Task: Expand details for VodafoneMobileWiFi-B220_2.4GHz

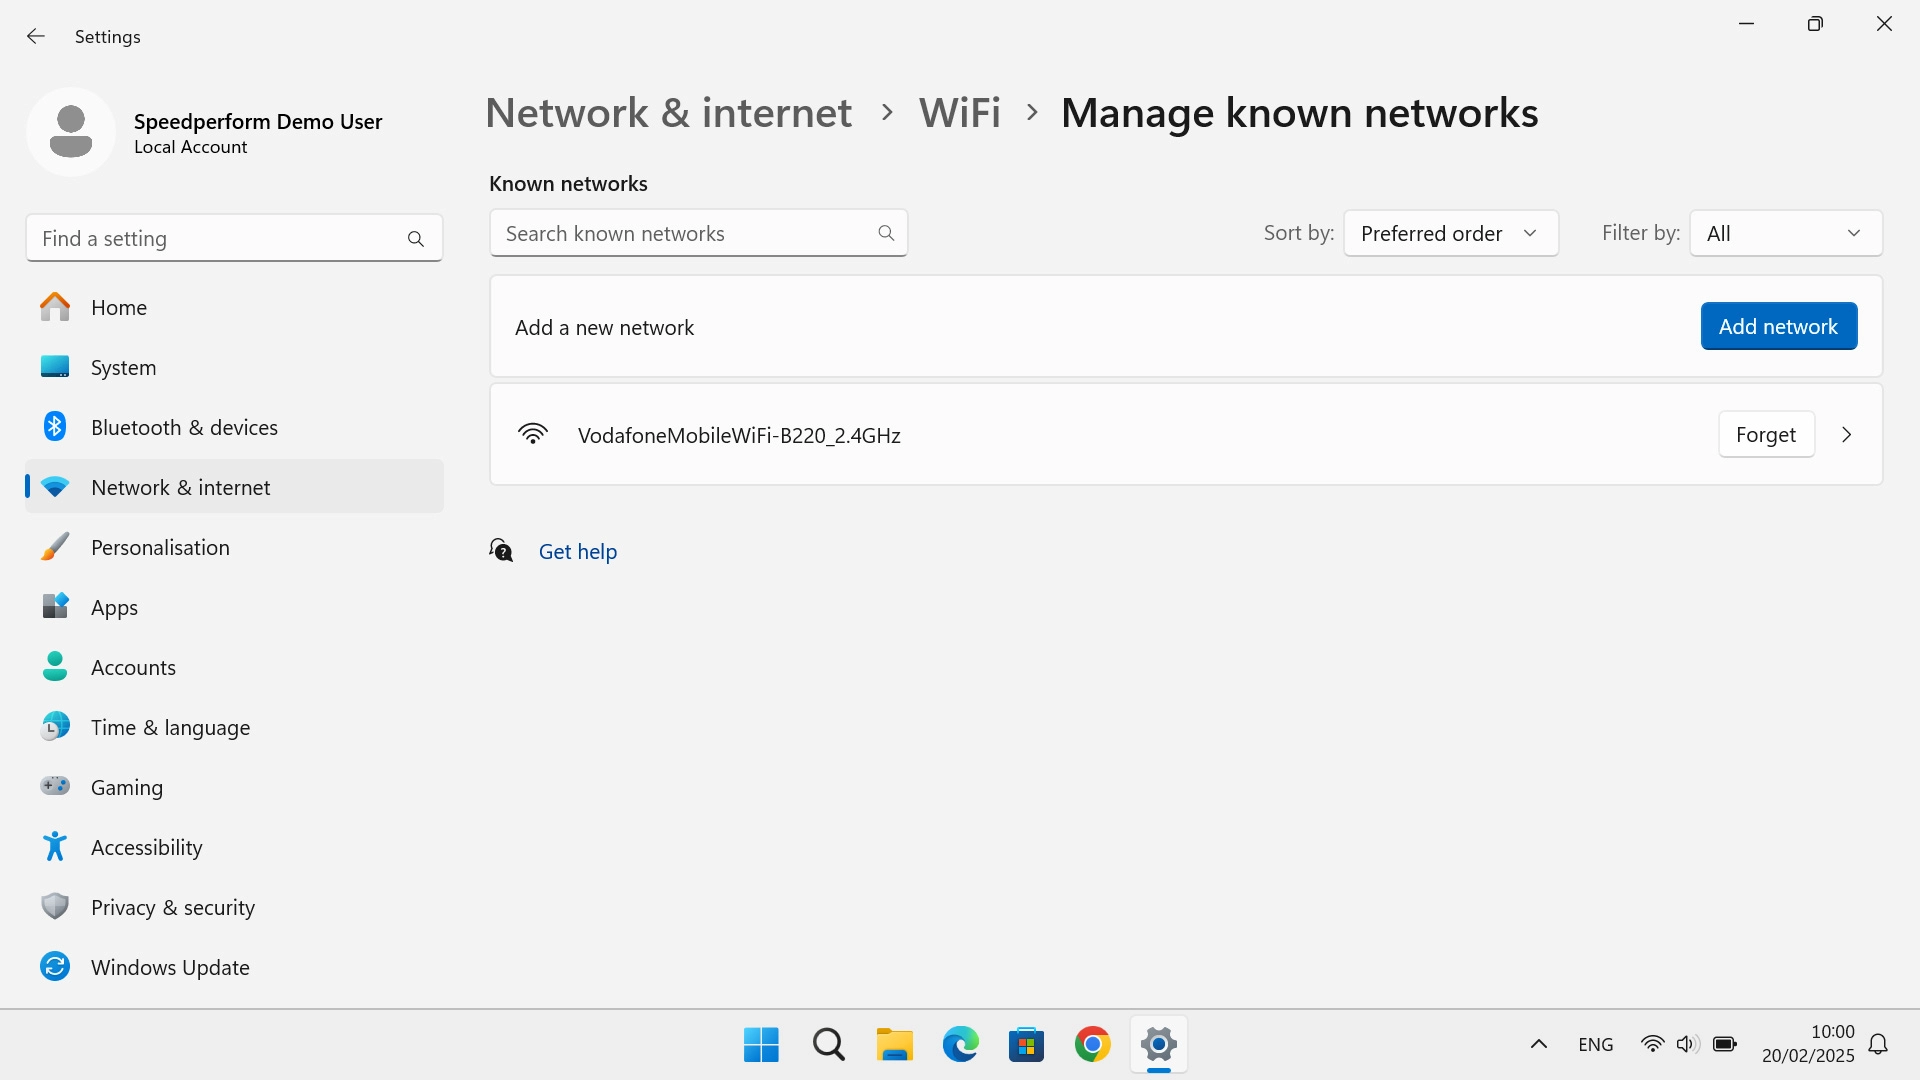Action: pyautogui.click(x=1845, y=434)
